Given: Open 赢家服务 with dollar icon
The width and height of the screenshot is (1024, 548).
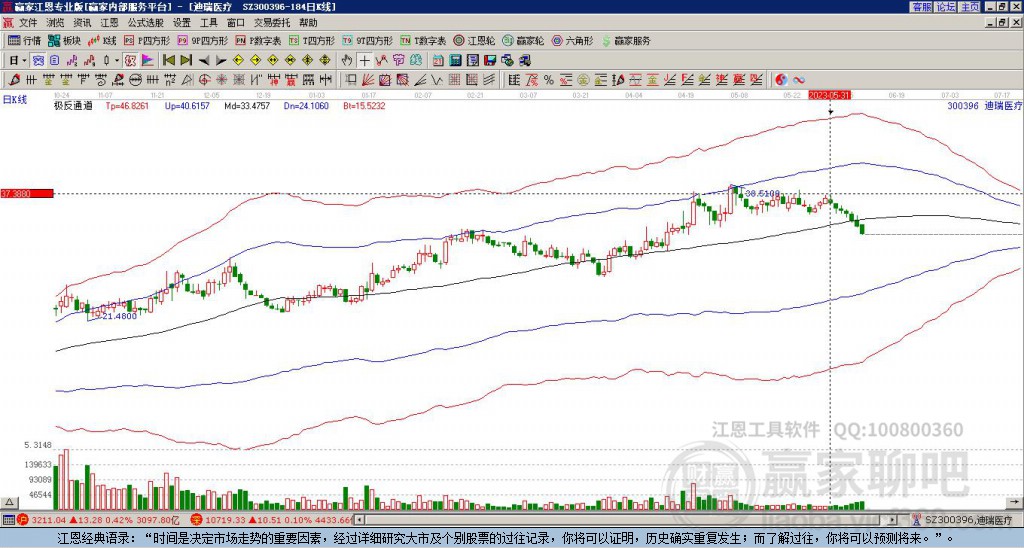Looking at the screenshot, I should coord(626,40).
